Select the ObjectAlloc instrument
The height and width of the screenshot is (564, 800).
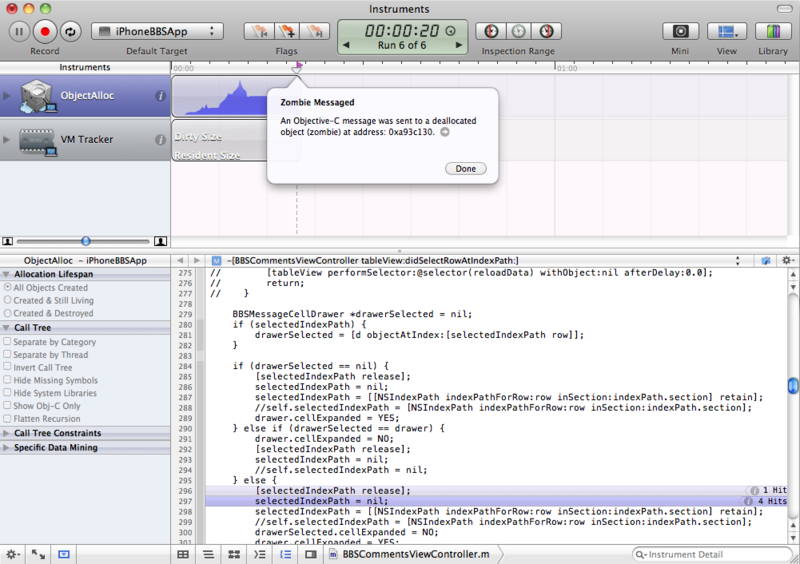coord(85,95)
